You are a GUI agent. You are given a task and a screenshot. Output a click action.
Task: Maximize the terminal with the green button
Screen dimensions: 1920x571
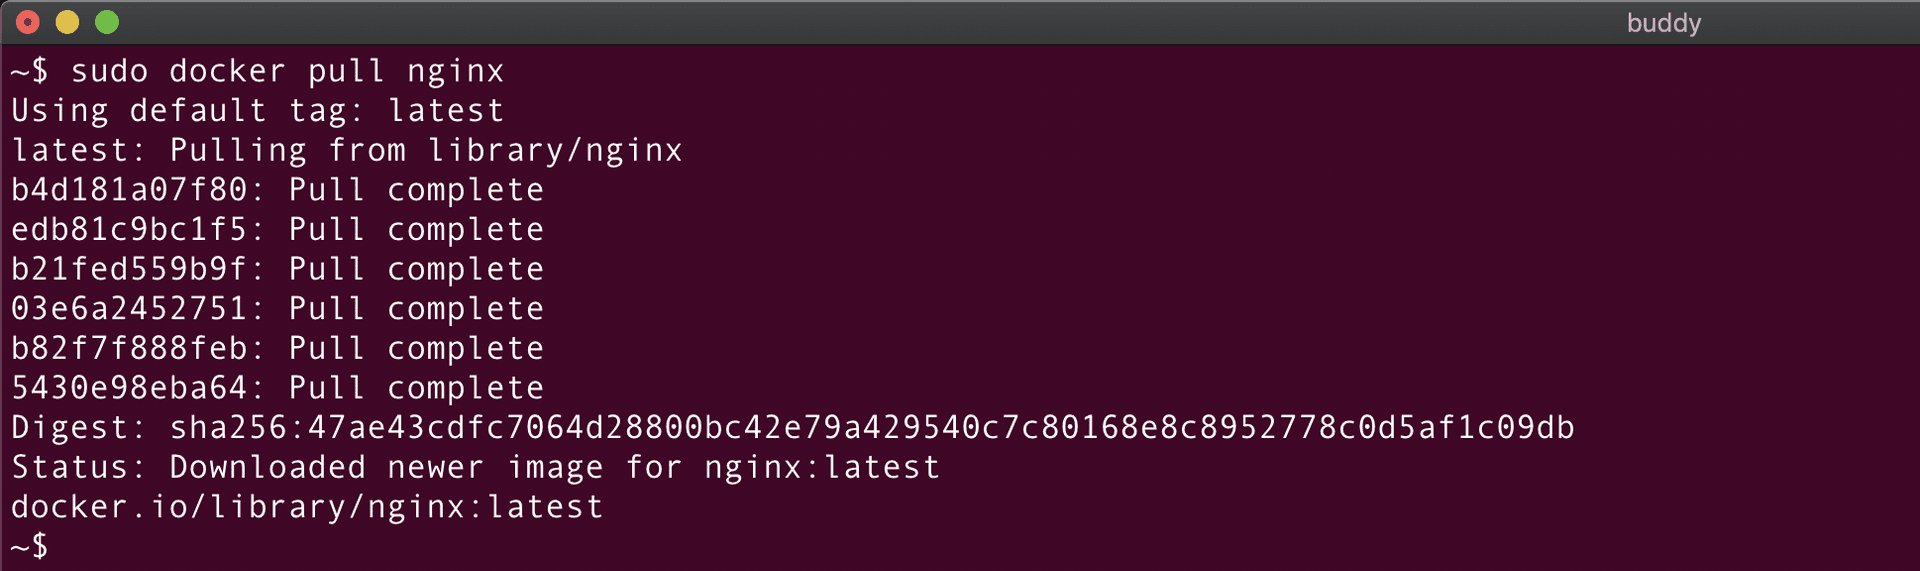tap(107, 22)
